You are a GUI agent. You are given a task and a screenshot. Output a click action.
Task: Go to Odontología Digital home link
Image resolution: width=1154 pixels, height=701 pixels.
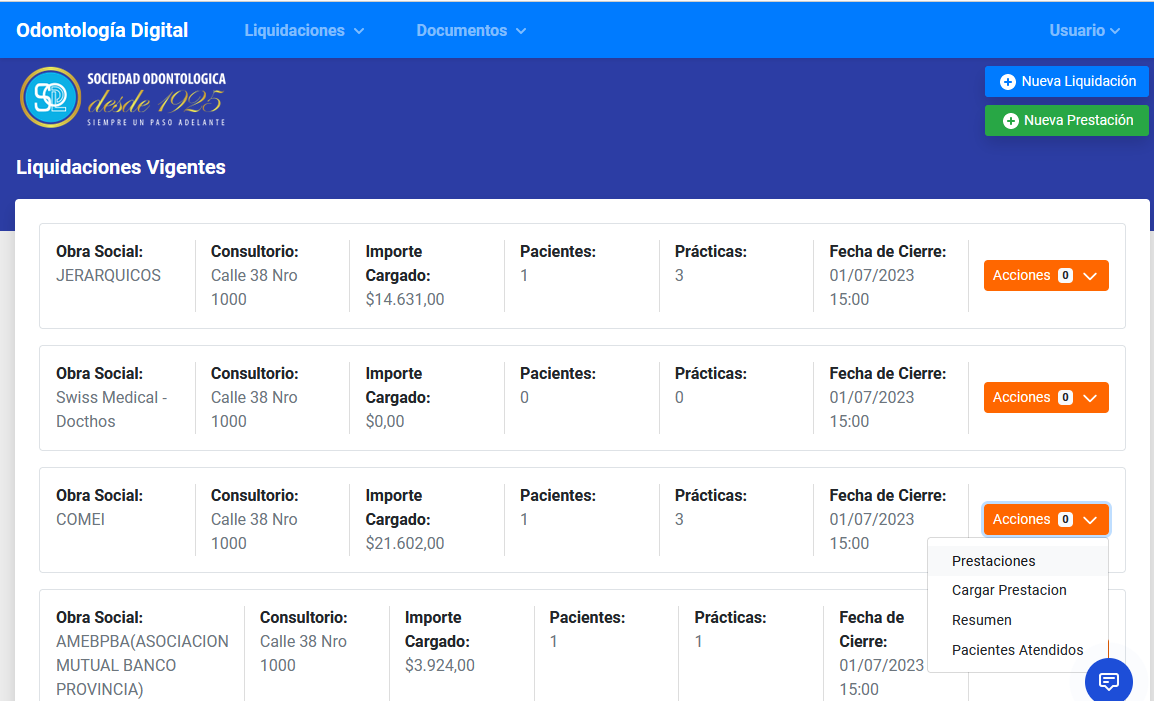(102, 30)
